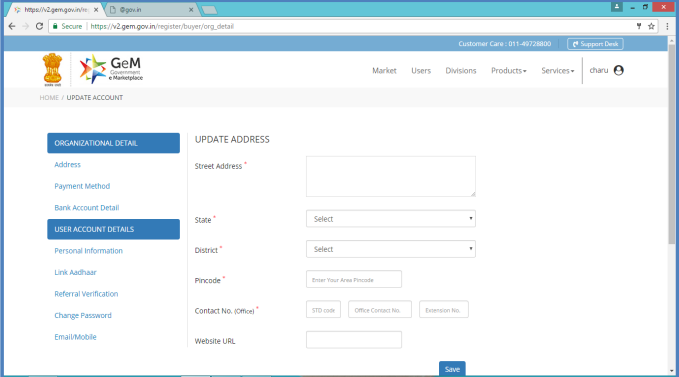The height and width of the screenshot is (377, 679).
Task: Open the Bank Account Detail link
Action: pos(87,208)
